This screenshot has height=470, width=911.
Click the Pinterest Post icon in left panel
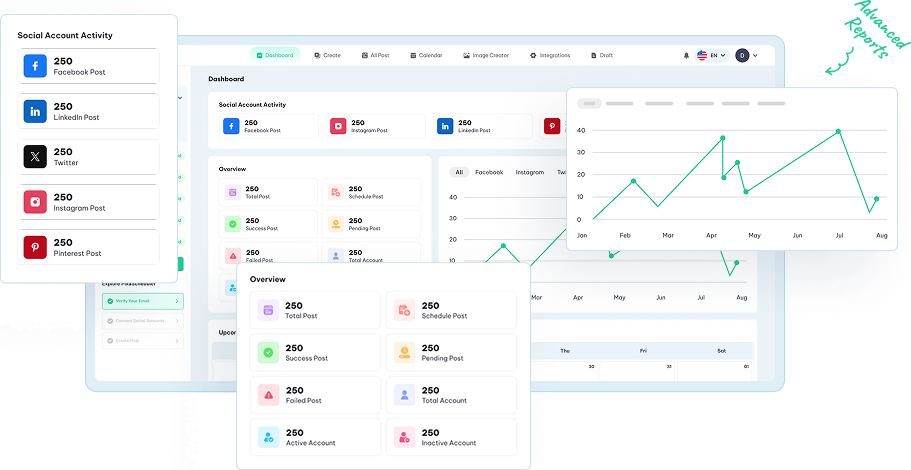(36, 247)
